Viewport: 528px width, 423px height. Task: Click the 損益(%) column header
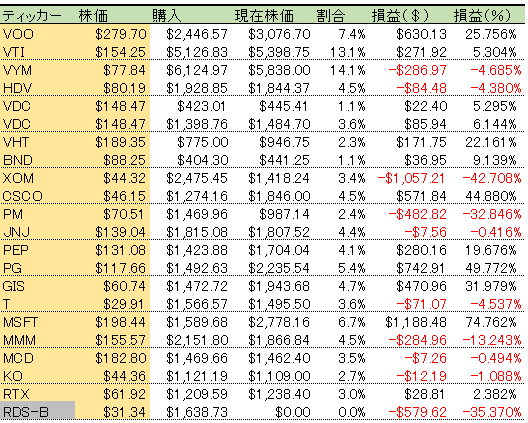pos(482,16)
